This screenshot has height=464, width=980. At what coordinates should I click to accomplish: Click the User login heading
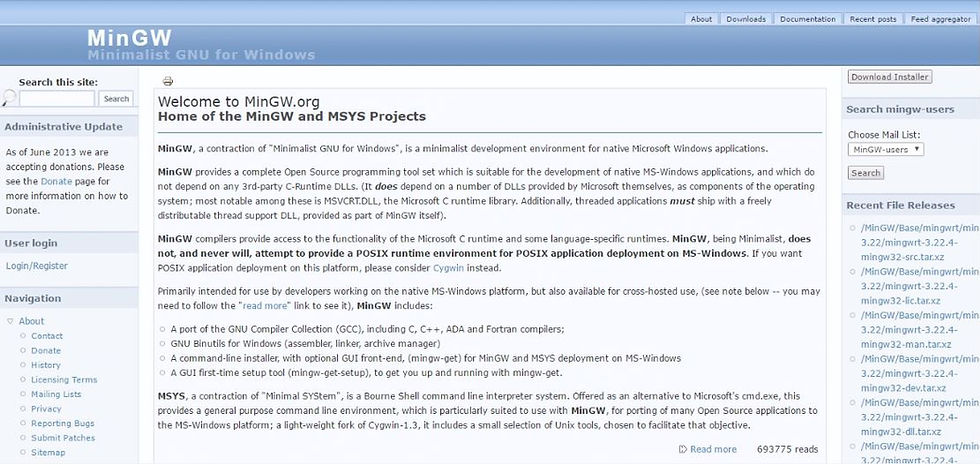tap(31, 243)
